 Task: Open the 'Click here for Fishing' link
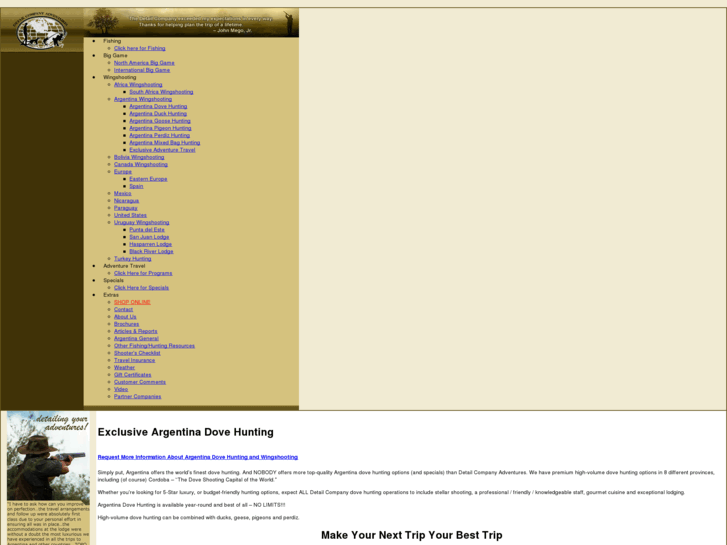point(140,48)
